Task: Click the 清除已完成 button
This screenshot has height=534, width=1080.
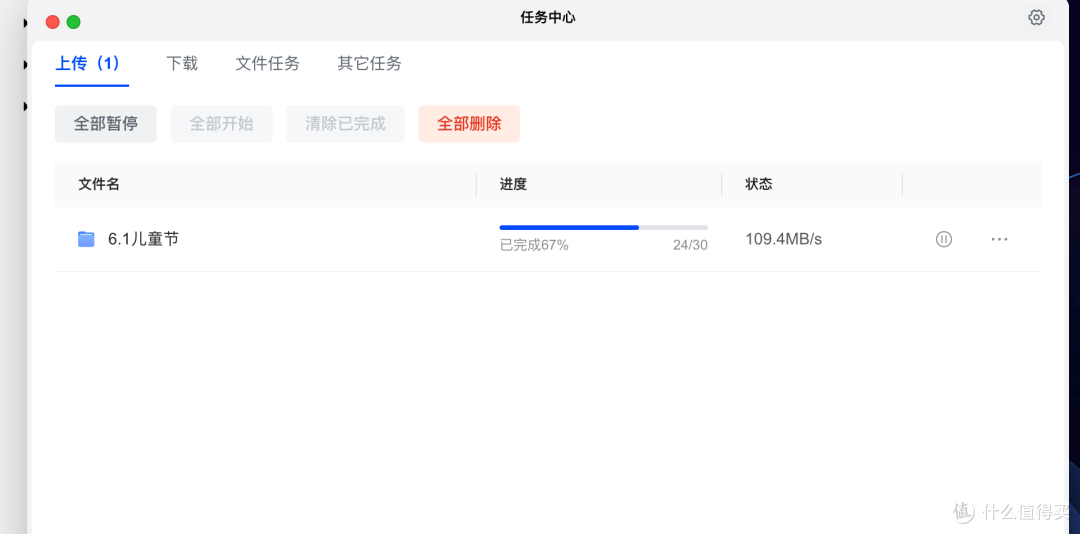Action: point(346,124)
